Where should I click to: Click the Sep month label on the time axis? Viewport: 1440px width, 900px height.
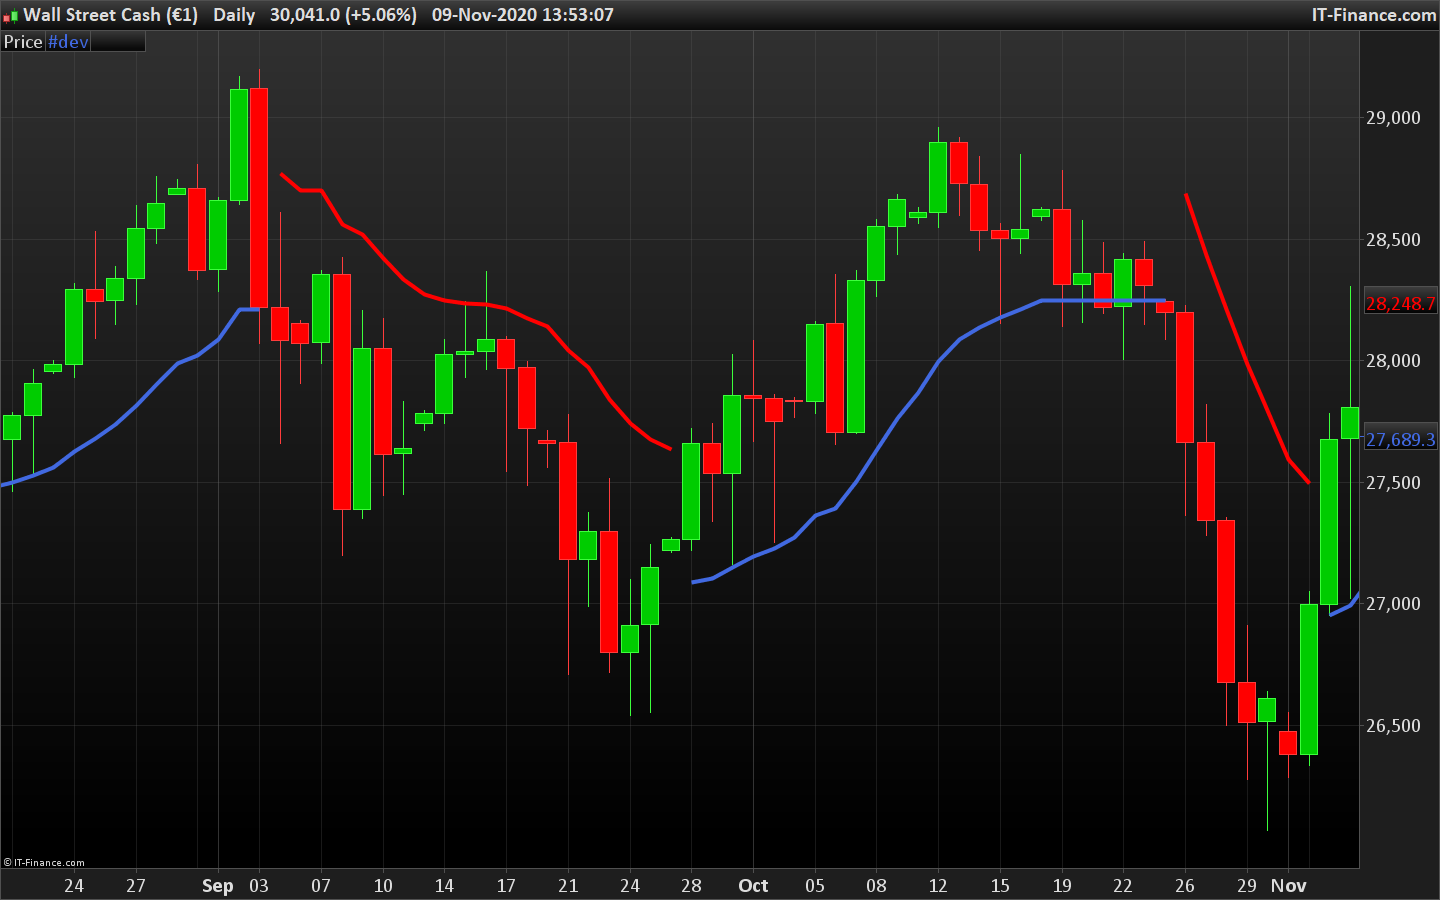click(217, 886)
